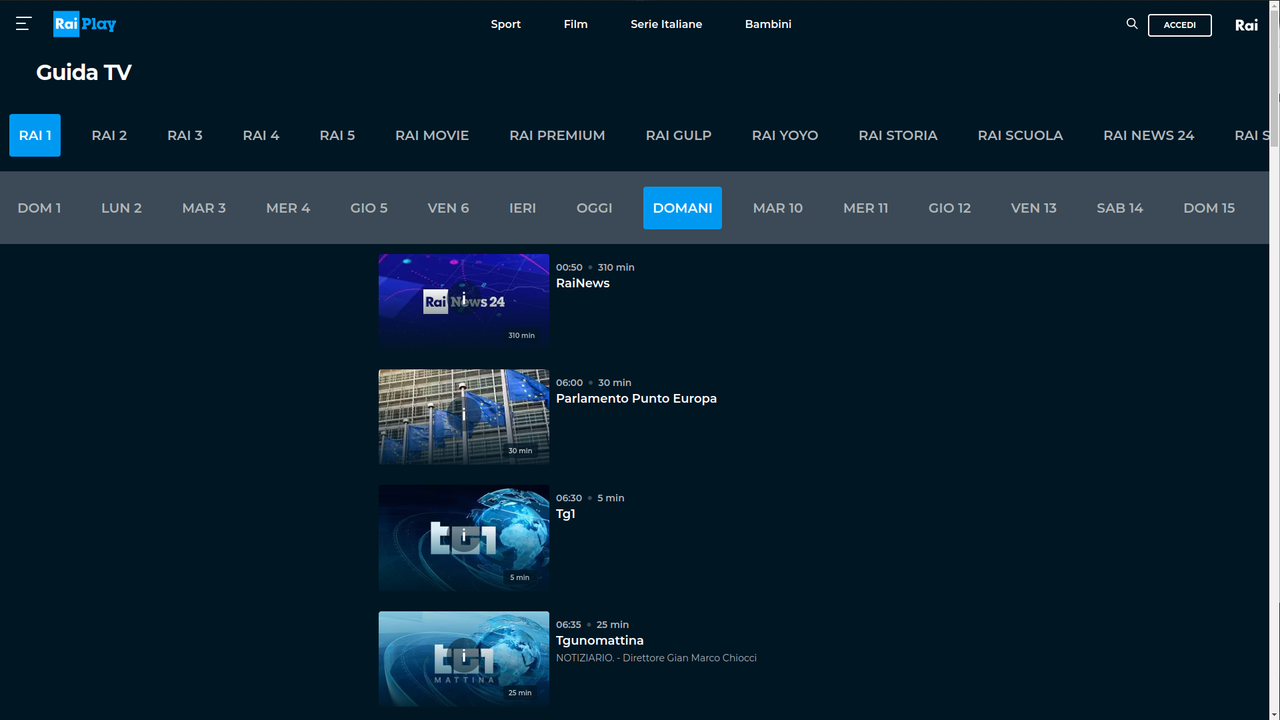Select the RAI 1 channel tab
This screenshot has height=720, width=1280.
pyautogui.click(x=35, y=135)
